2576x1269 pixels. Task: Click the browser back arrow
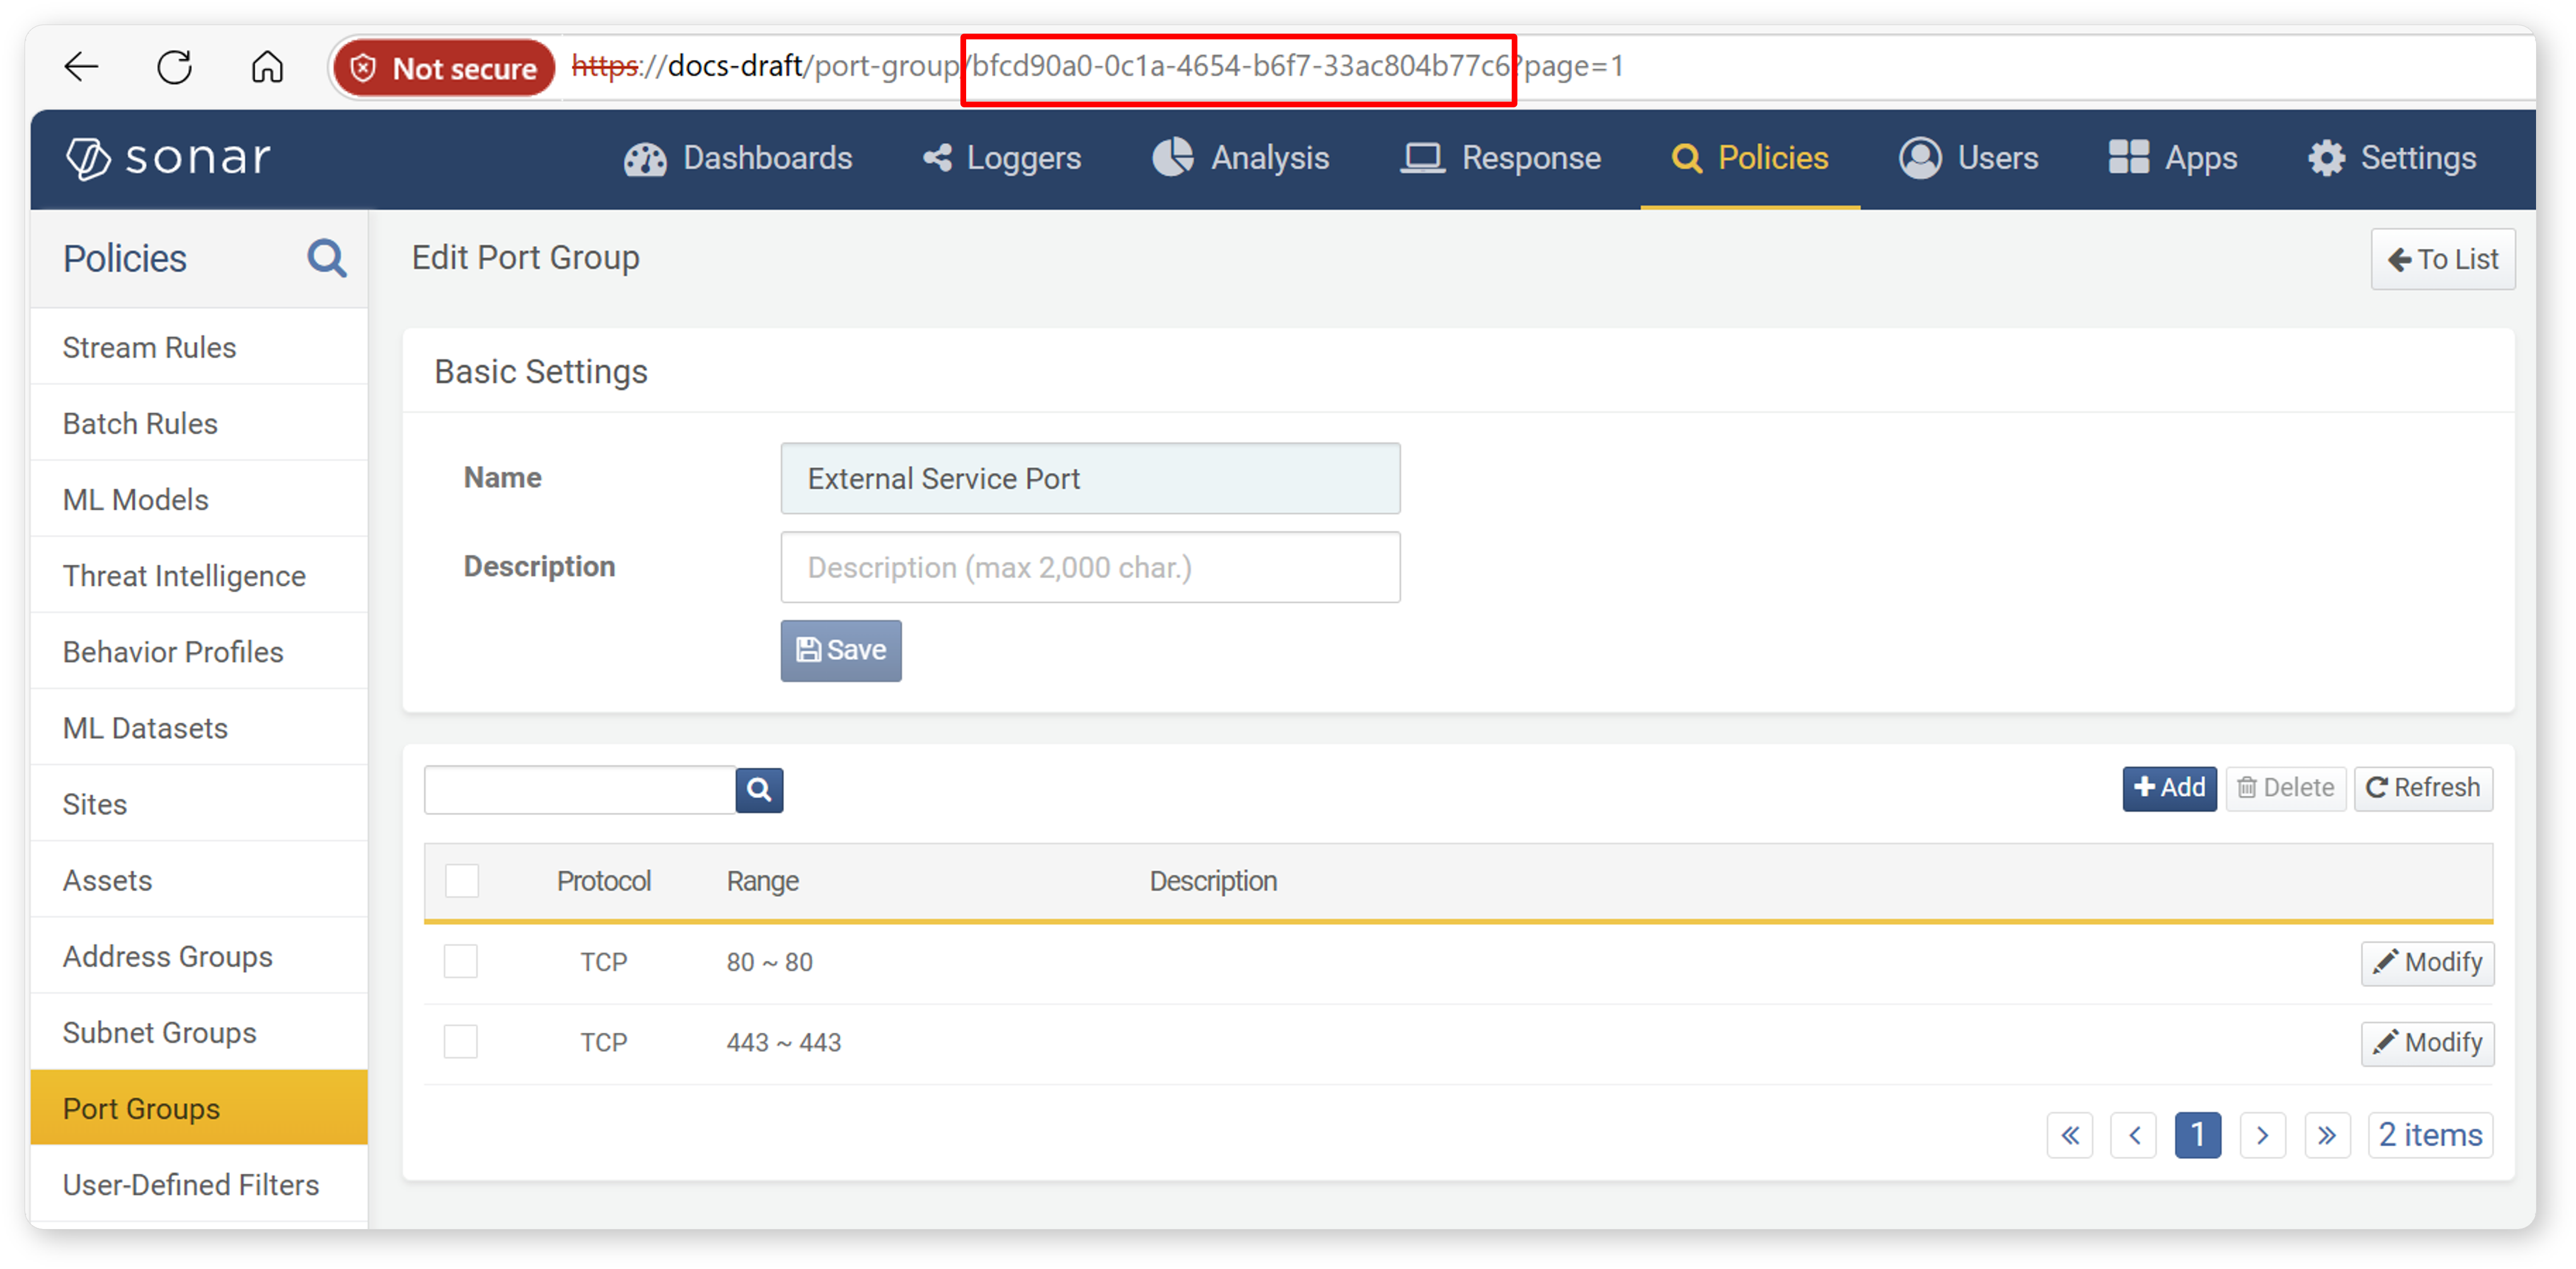[x=81, y=67]
